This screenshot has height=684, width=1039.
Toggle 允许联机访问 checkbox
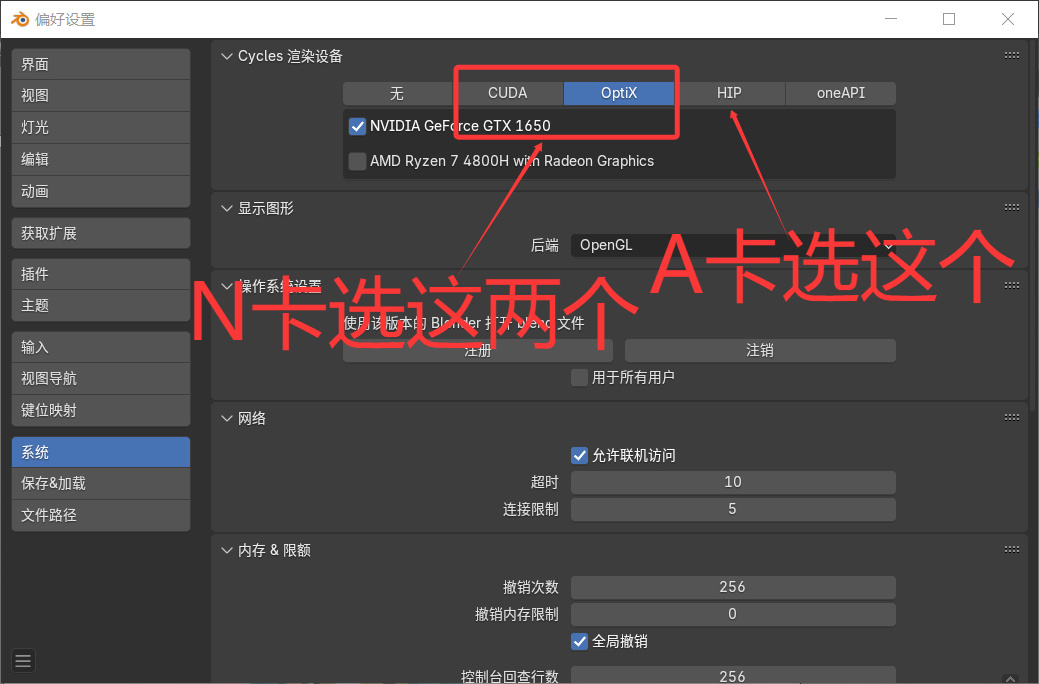579,455
